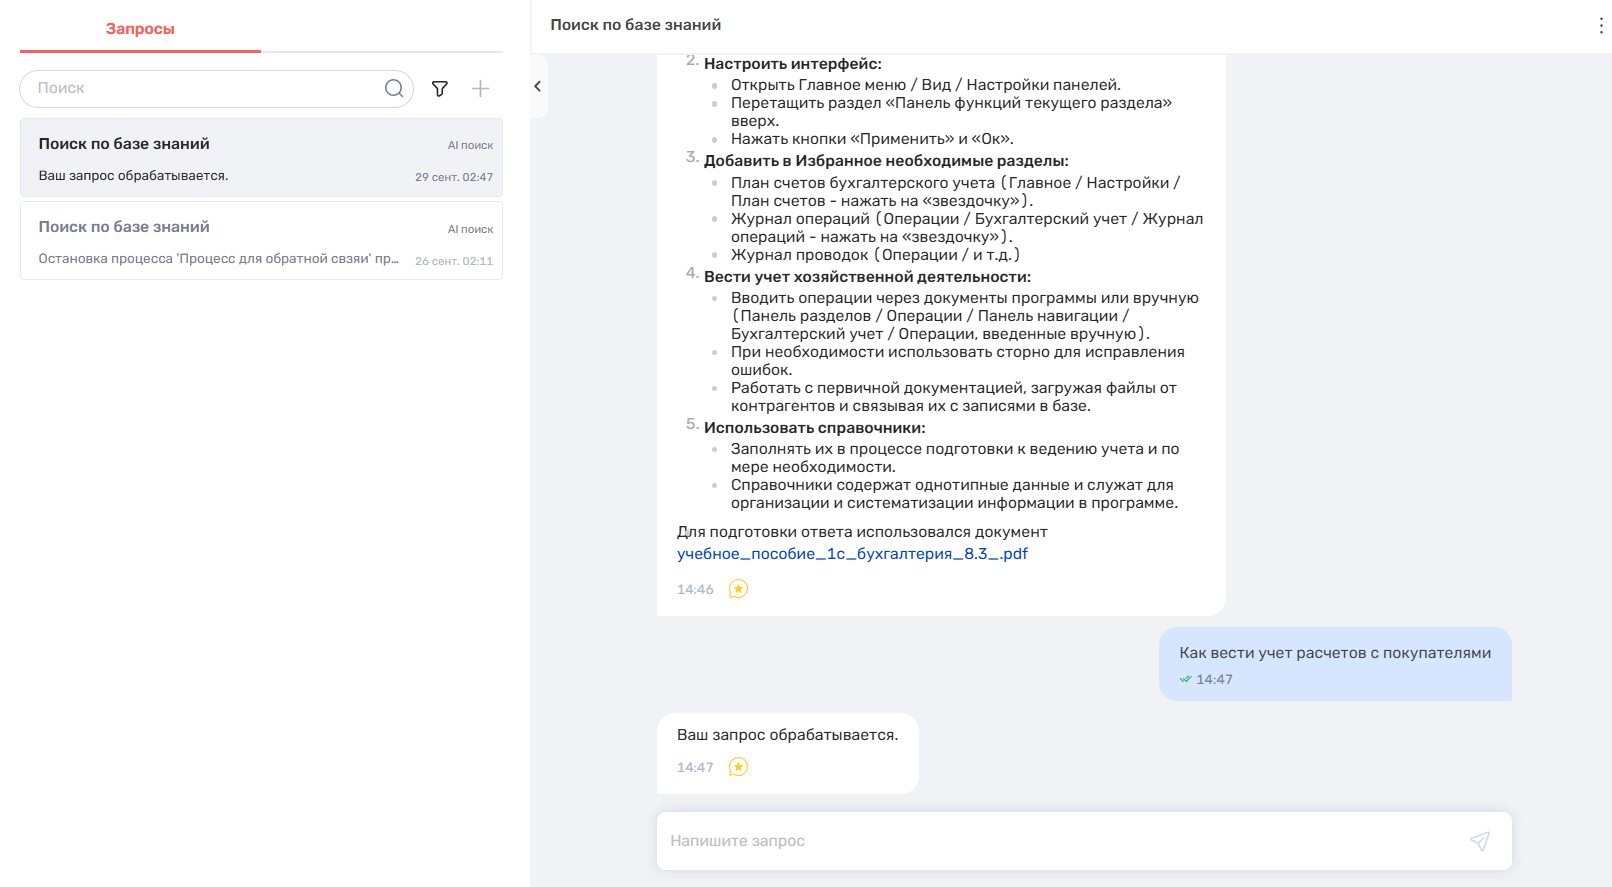
Task: Click the send message paper plane icon
Action: (1479, 841)
